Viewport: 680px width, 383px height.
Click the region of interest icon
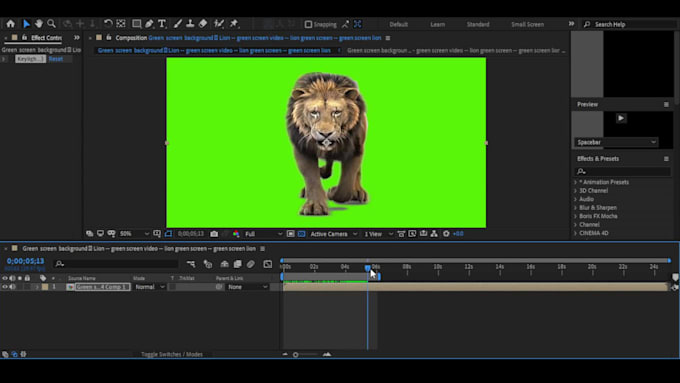(x=291, y=234)
